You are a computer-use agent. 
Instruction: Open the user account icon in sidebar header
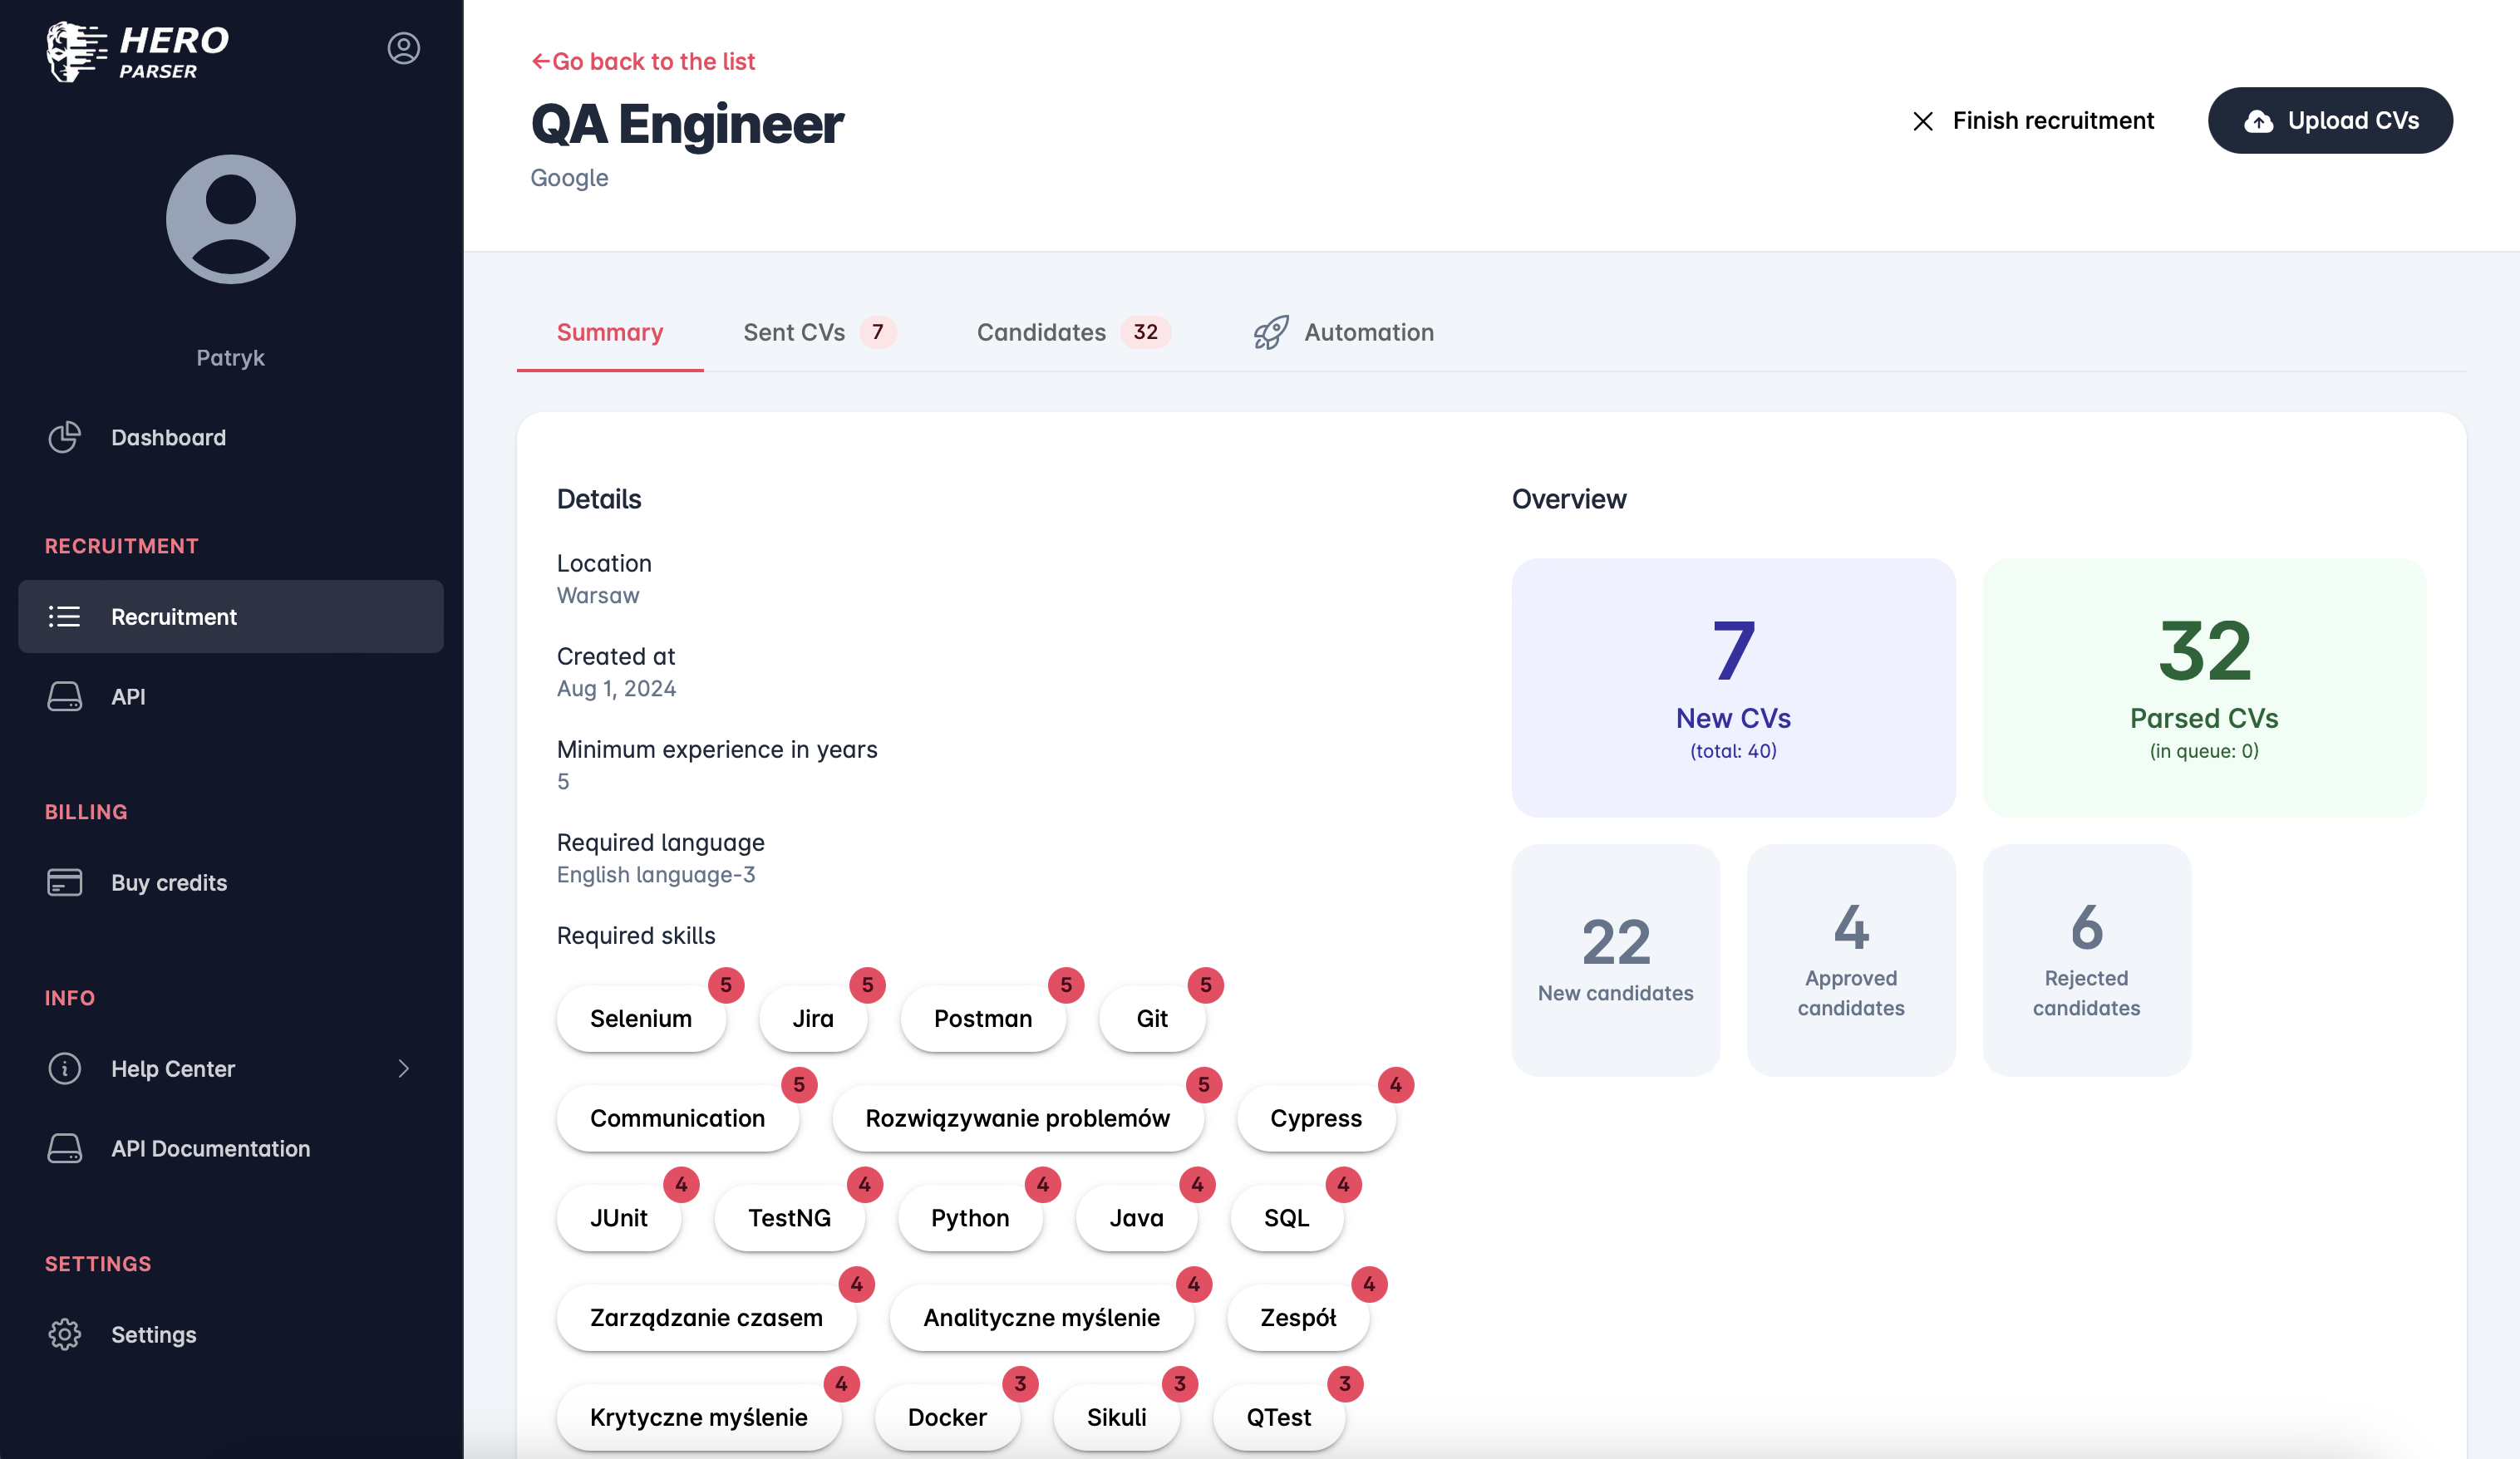pos(403,48)
